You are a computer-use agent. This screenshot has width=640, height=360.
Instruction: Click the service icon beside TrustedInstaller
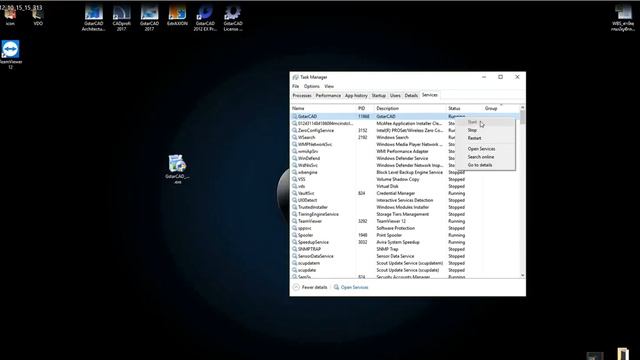pos(294,207)
